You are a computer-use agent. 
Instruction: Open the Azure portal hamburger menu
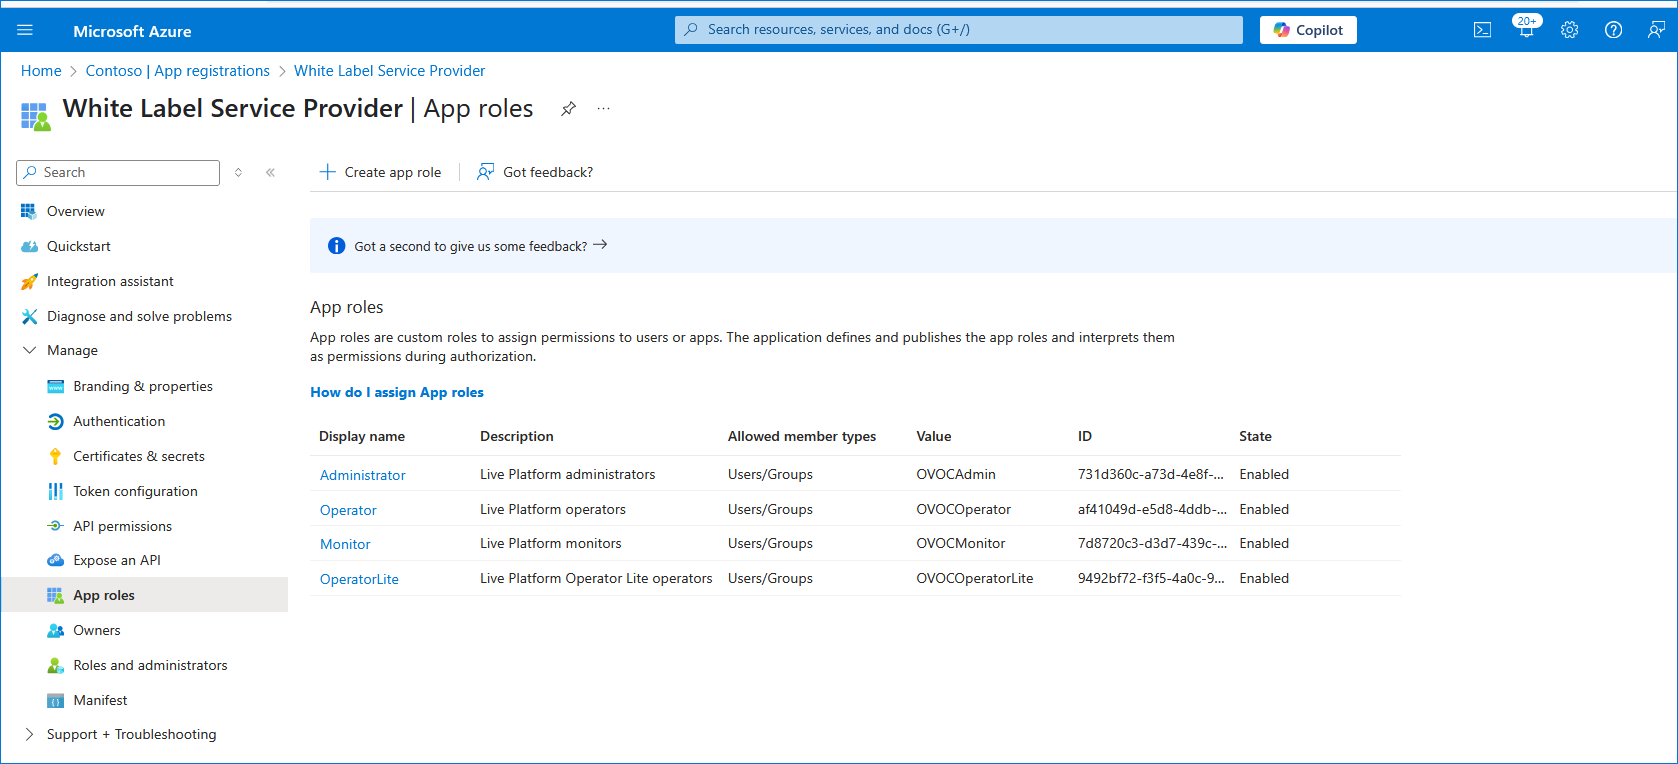tap(25, 30)
